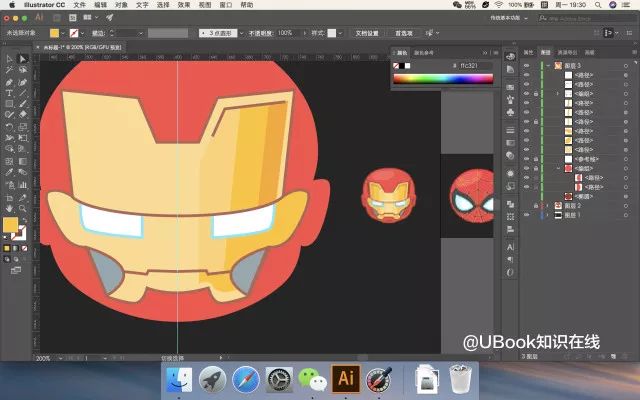Open the 传统基本功能 workspace switcher
The height and width of the screenshot is (400, 640).
click(x=509, y=18)
